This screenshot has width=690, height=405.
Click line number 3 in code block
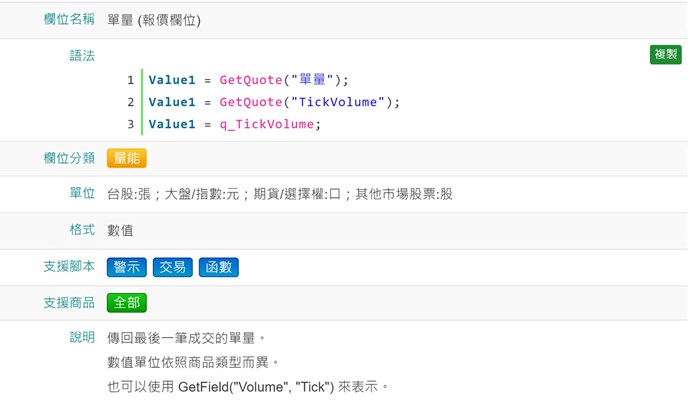[130, 124]
